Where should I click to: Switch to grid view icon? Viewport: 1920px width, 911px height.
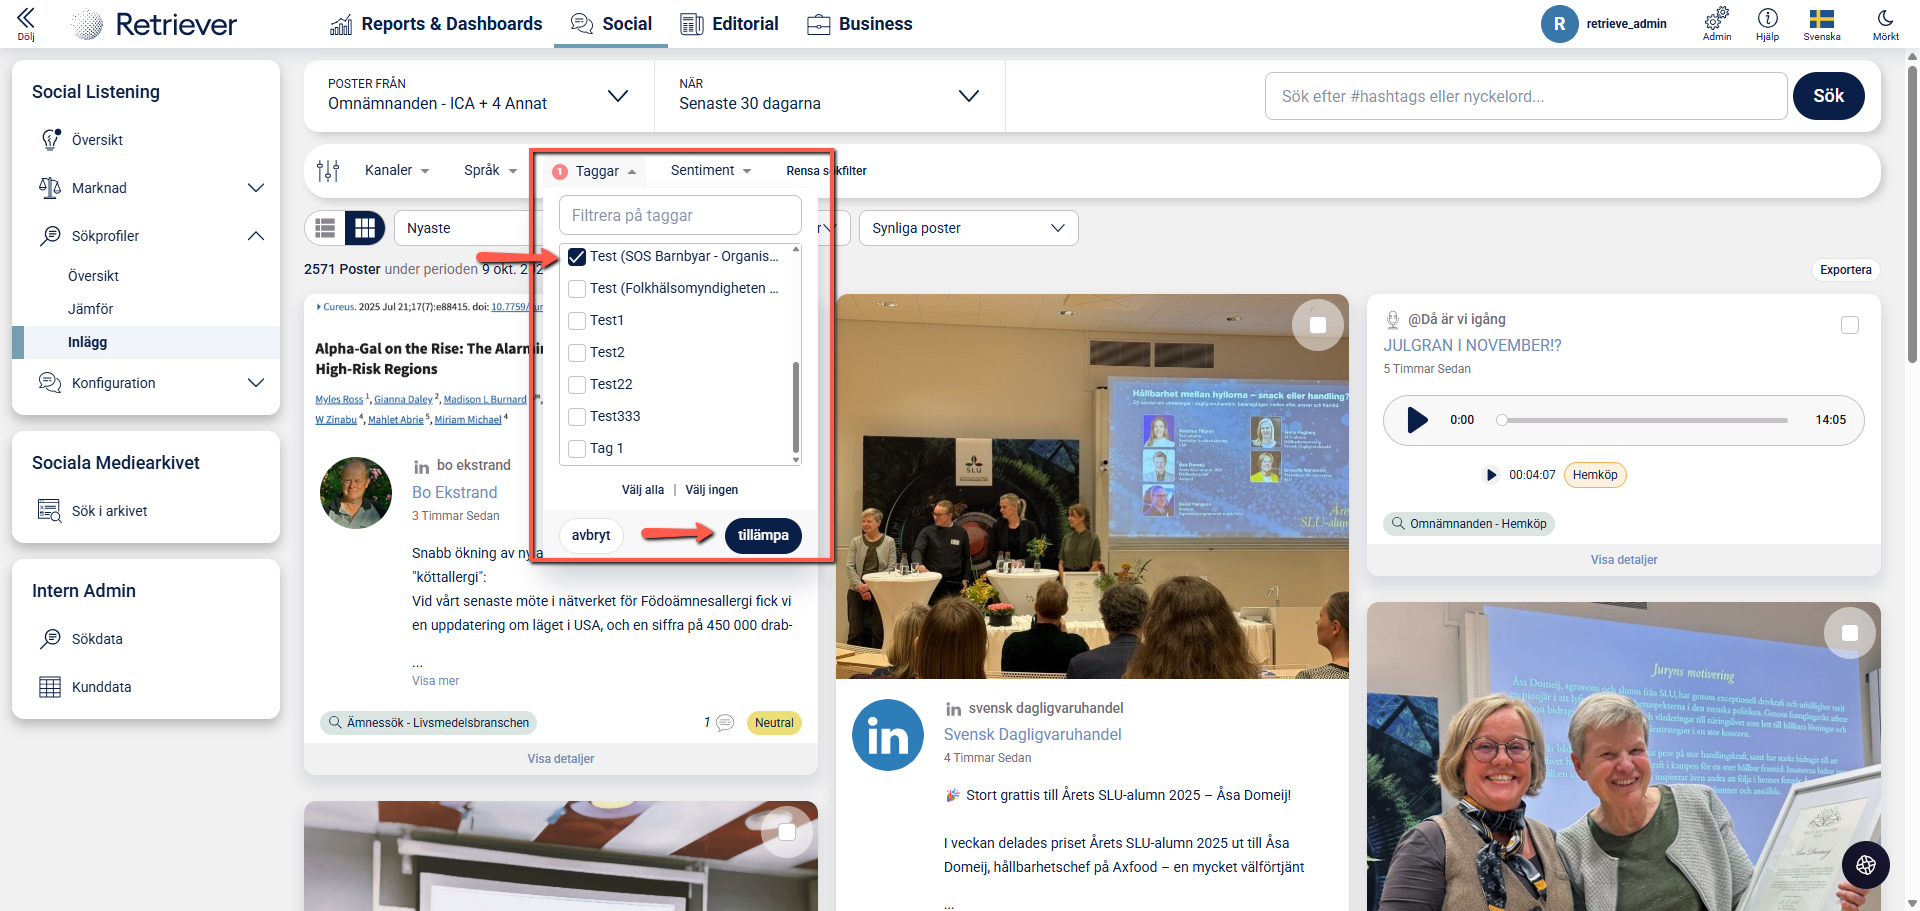365,228
